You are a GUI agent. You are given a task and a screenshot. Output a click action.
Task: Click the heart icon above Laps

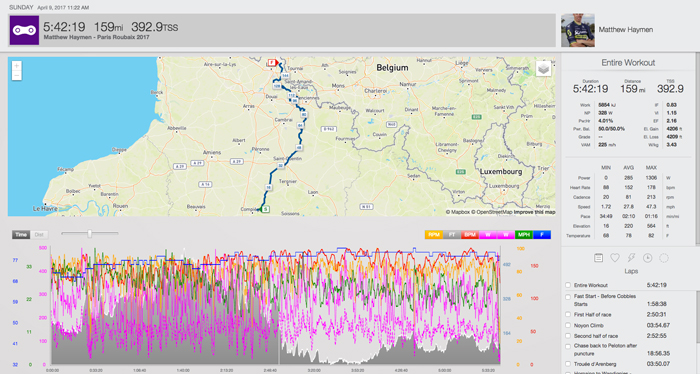[615, 258]
